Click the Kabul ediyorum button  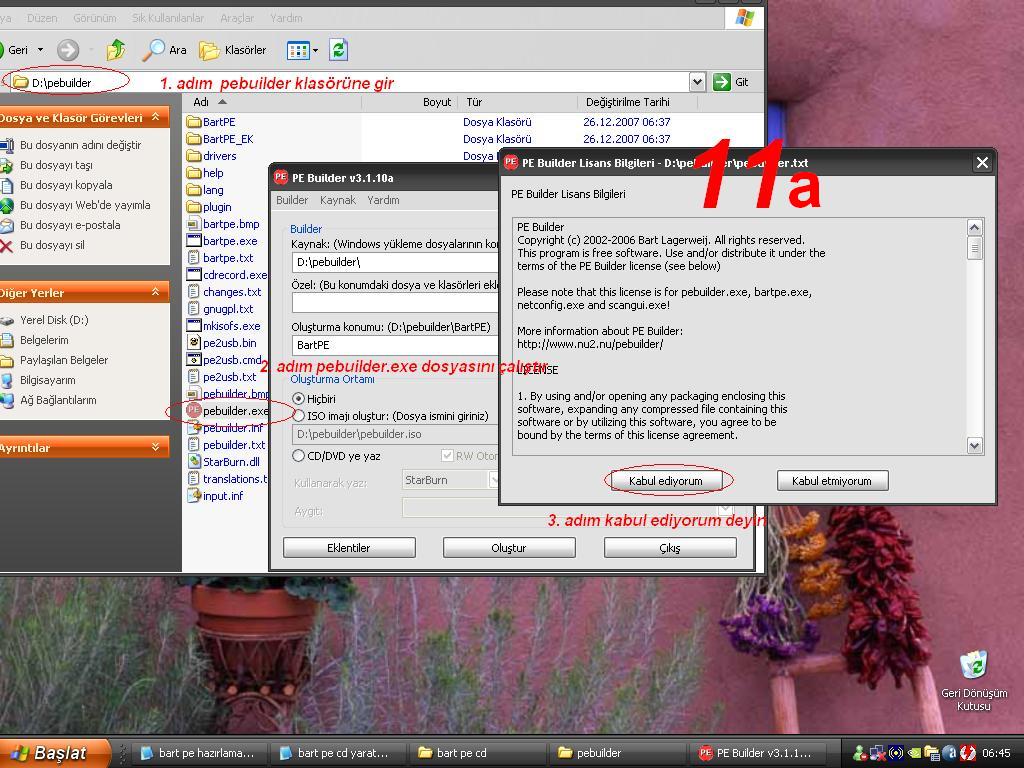coord(665,481)
